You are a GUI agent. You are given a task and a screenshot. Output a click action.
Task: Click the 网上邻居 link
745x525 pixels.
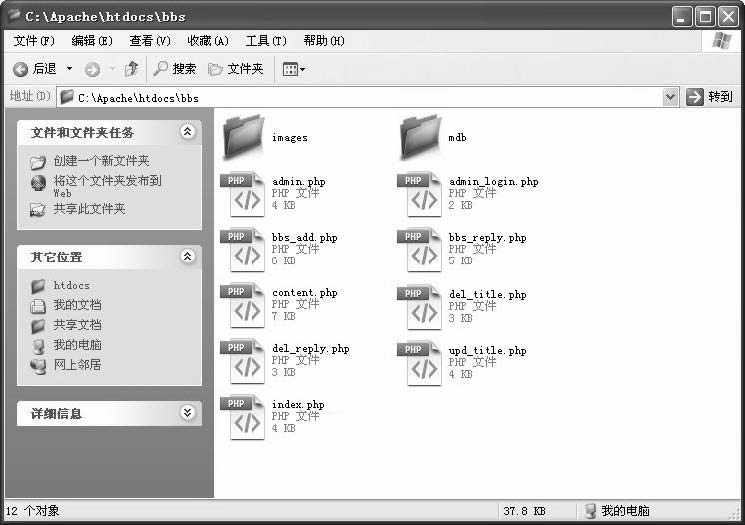(x=77, y=365)
